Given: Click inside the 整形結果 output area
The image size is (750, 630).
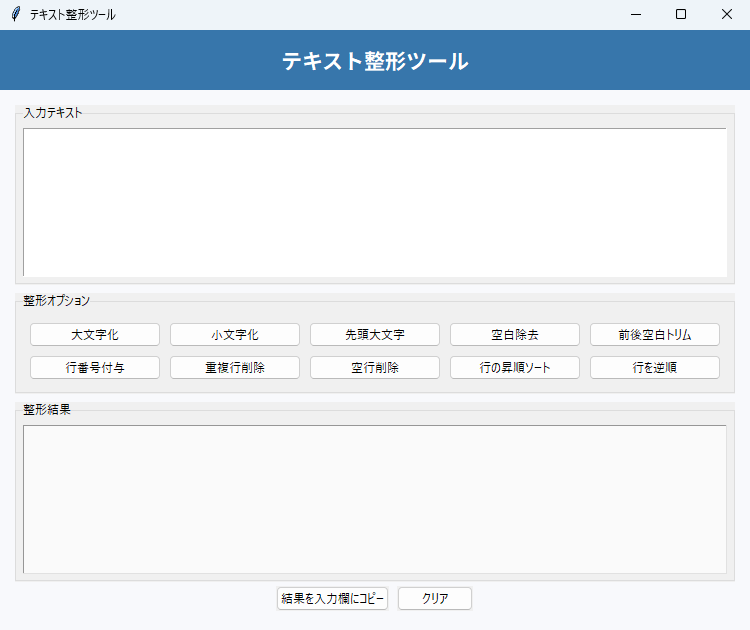Looking at the screenshot, I should click(375, 499).
